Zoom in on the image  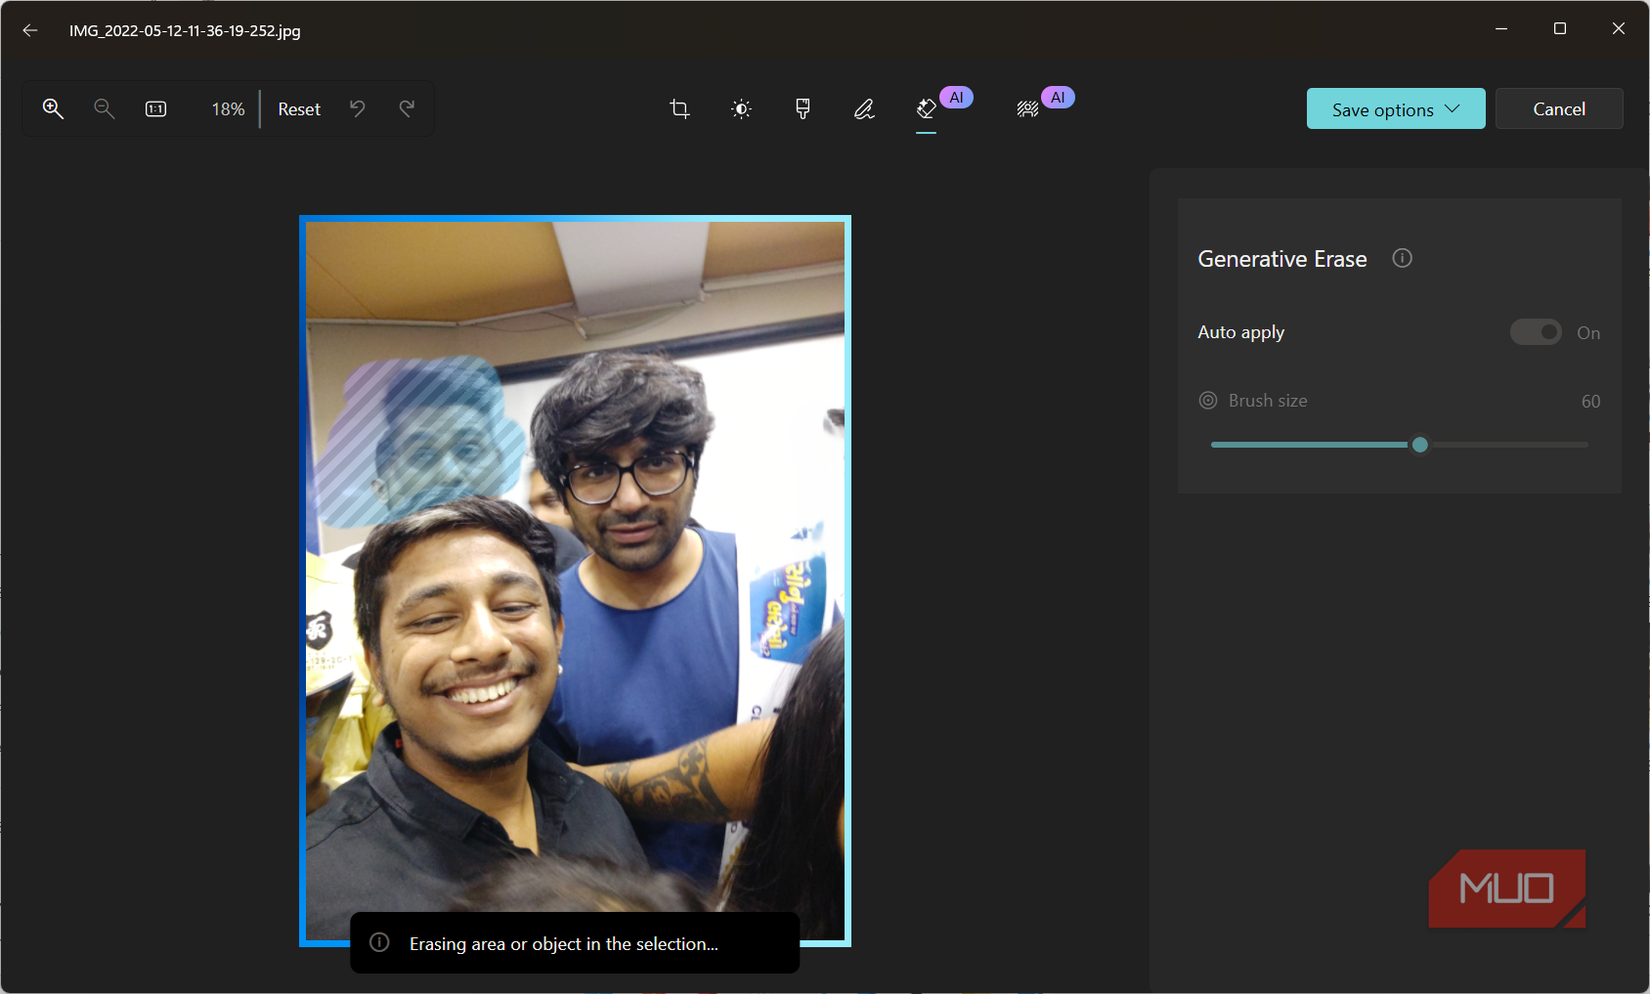pos(53,108)
